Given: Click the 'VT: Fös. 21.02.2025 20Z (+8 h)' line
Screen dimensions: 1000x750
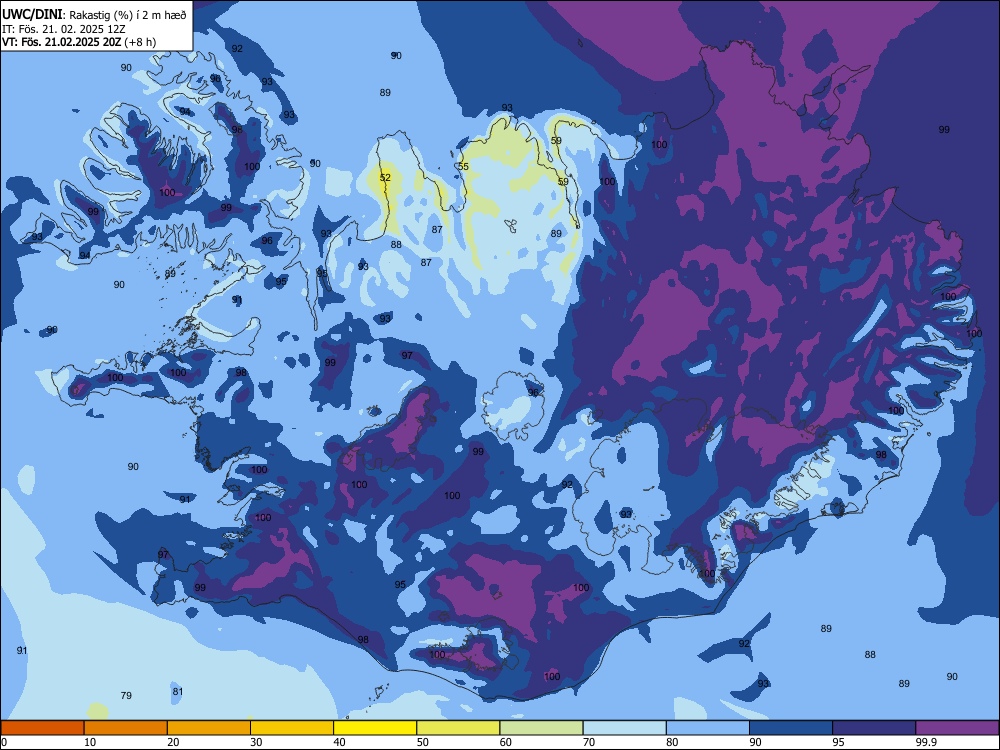Looking at the screenshot, I should pos(79,42).
